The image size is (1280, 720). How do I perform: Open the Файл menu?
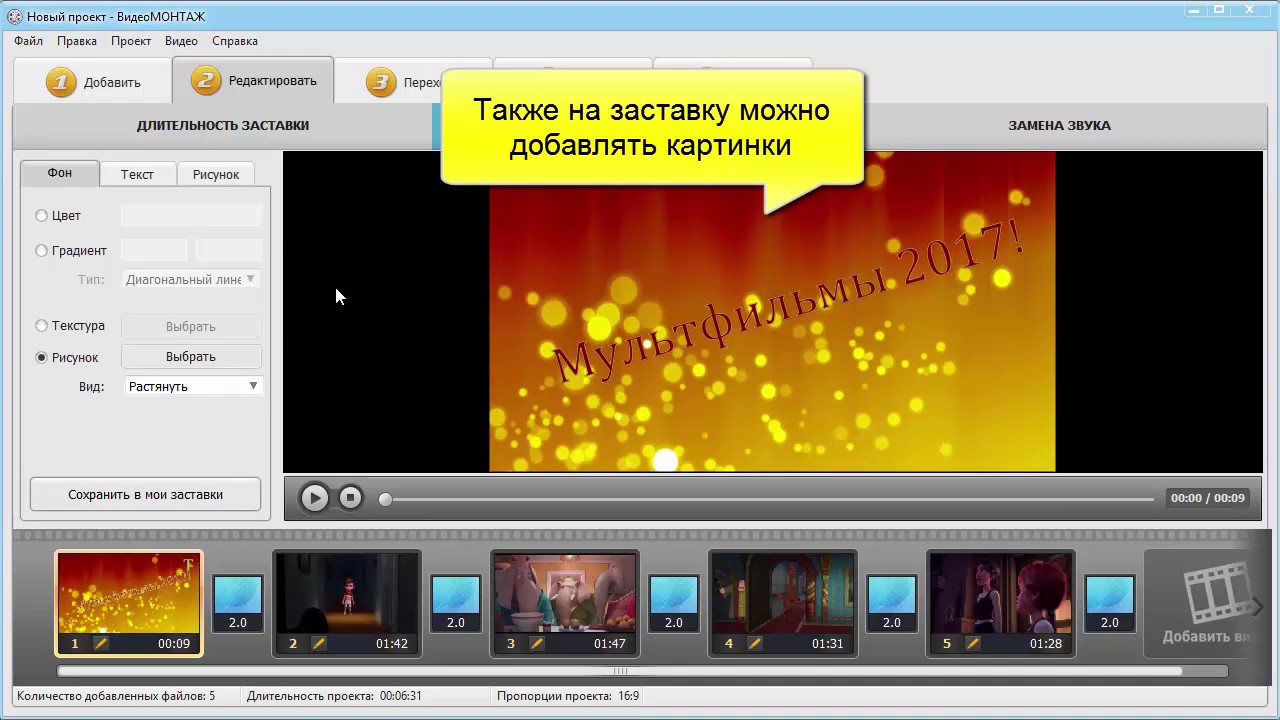pos(29,41)
